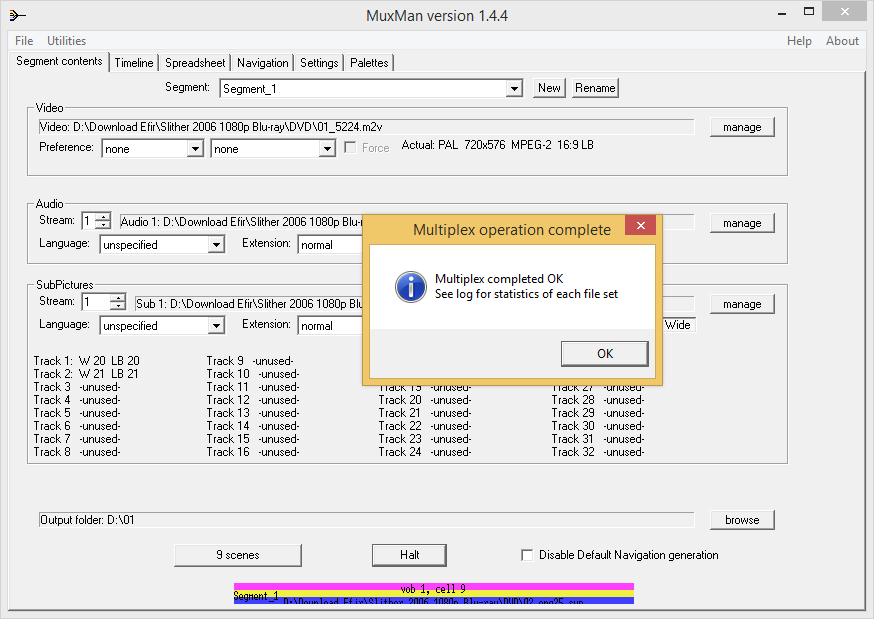Image resolution: width=874 pixels, height=619 pixels.
Task: Click the Halt button
Action: click(409, 555)
